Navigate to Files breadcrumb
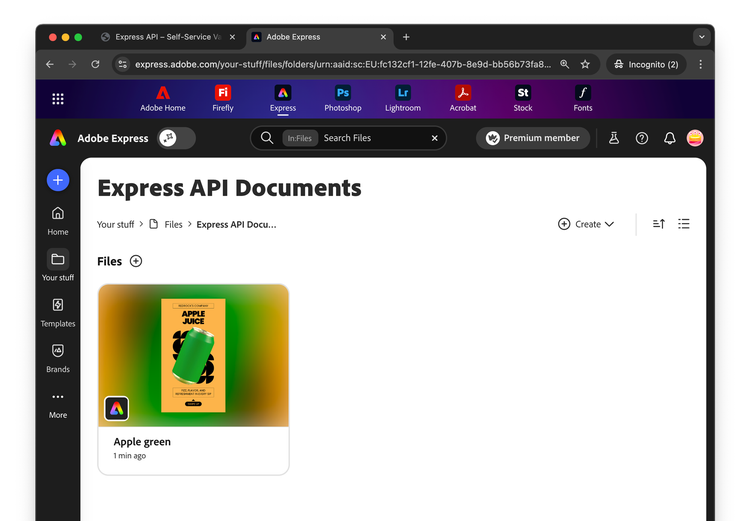 pos(166,224)
